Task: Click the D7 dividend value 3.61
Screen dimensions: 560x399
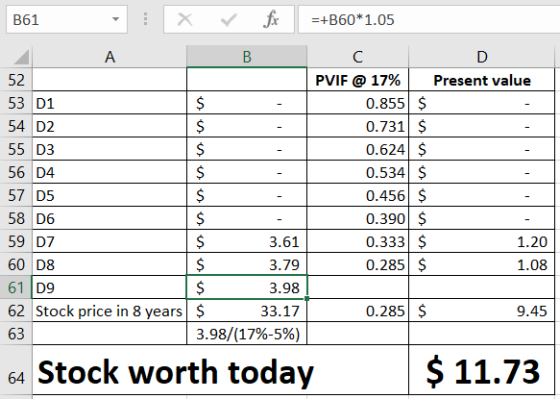Action: 247,241
